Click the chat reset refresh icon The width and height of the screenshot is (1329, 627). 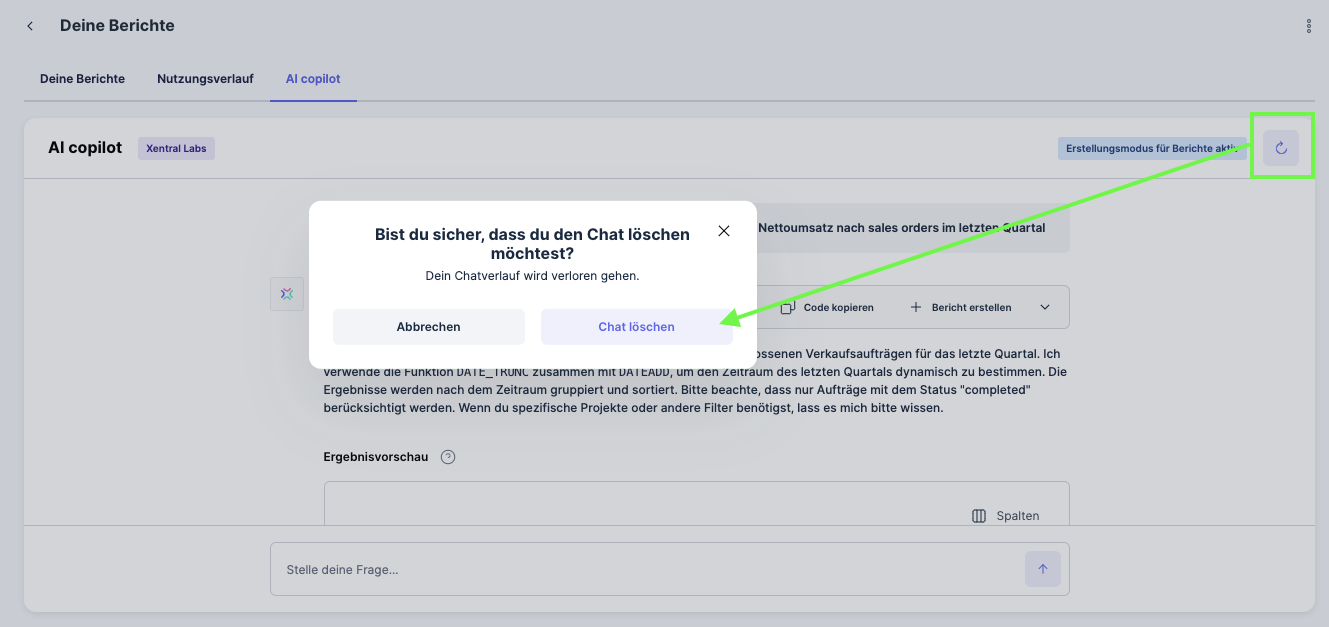tap(1281, 148)
